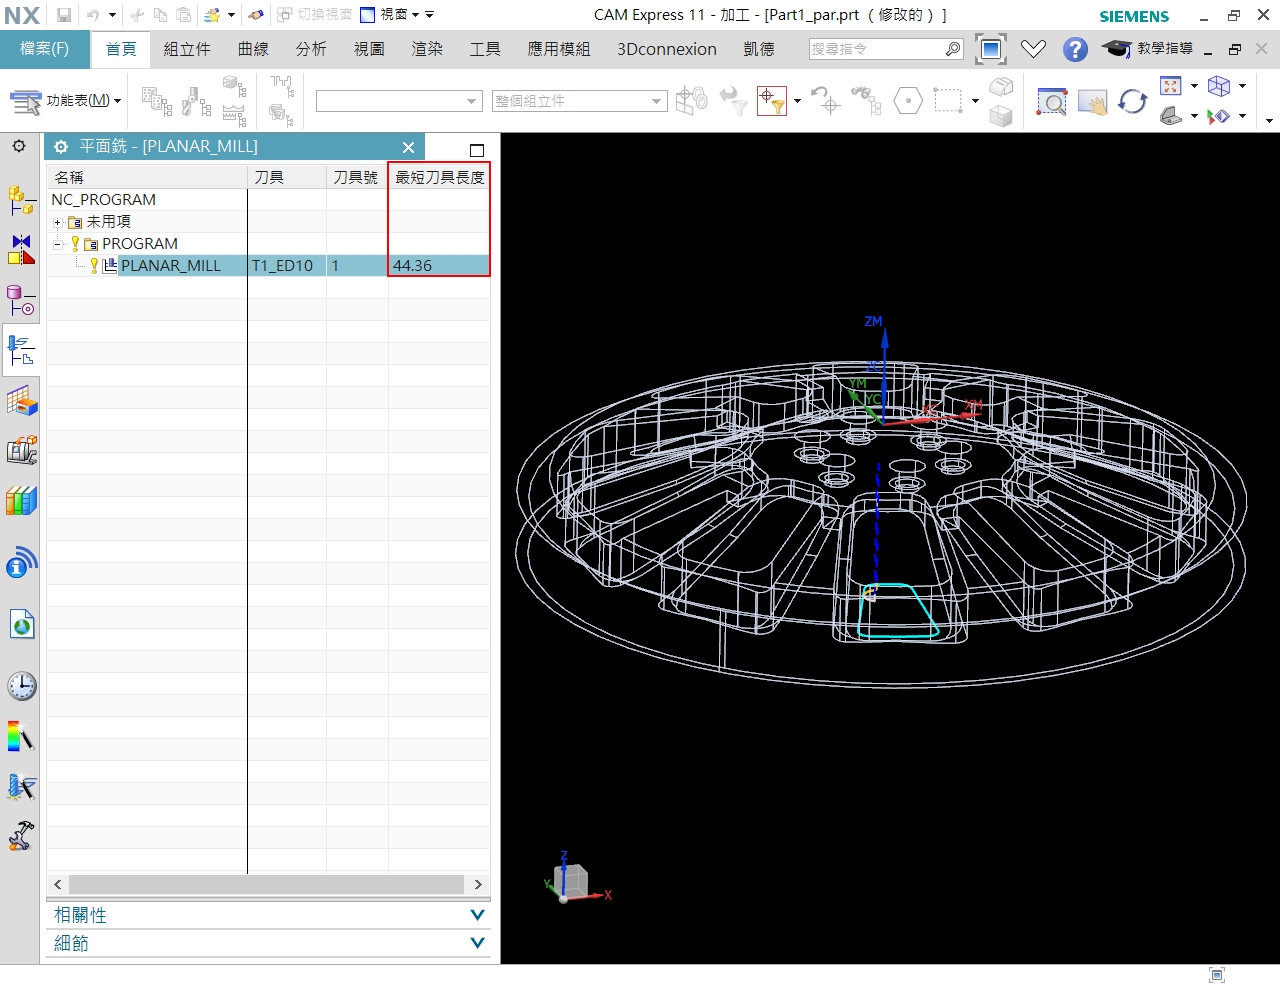This screenshot has height=986, width=1280.
Task: Click the Paste clipboard icon
Action: click(x=184, y=15)
